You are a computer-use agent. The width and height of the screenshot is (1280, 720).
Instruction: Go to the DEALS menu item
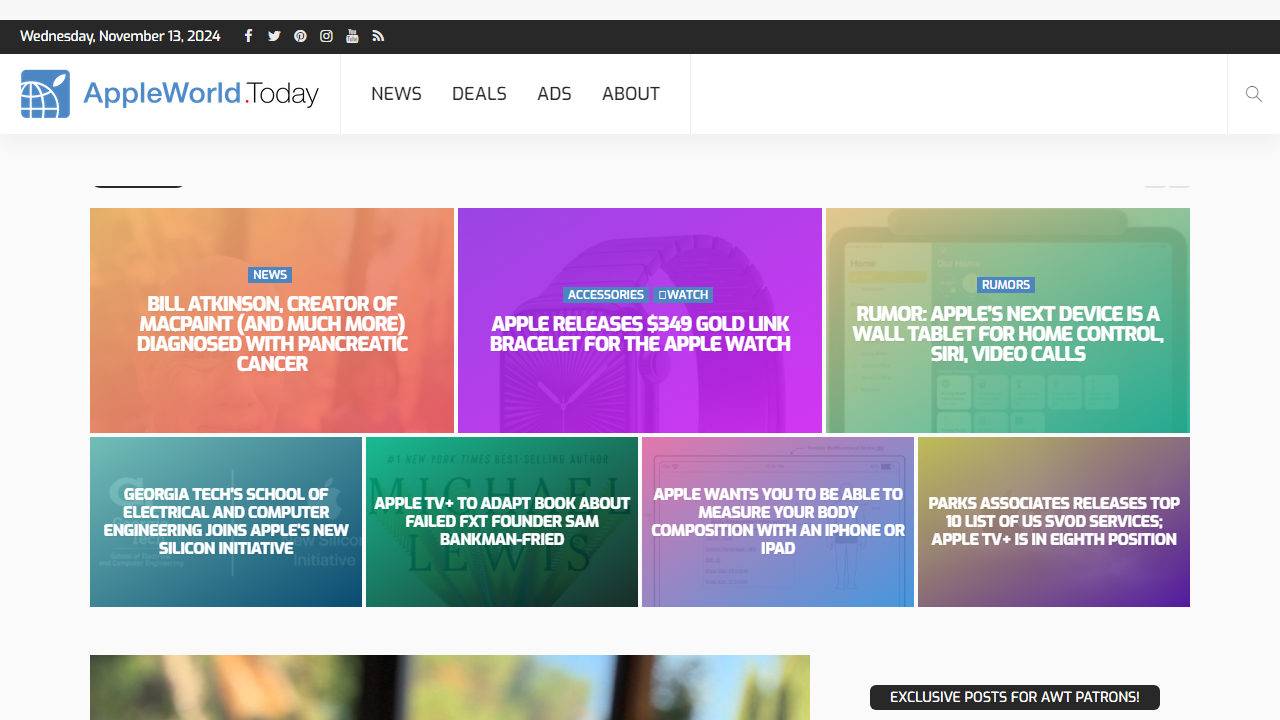coord(479,94)
